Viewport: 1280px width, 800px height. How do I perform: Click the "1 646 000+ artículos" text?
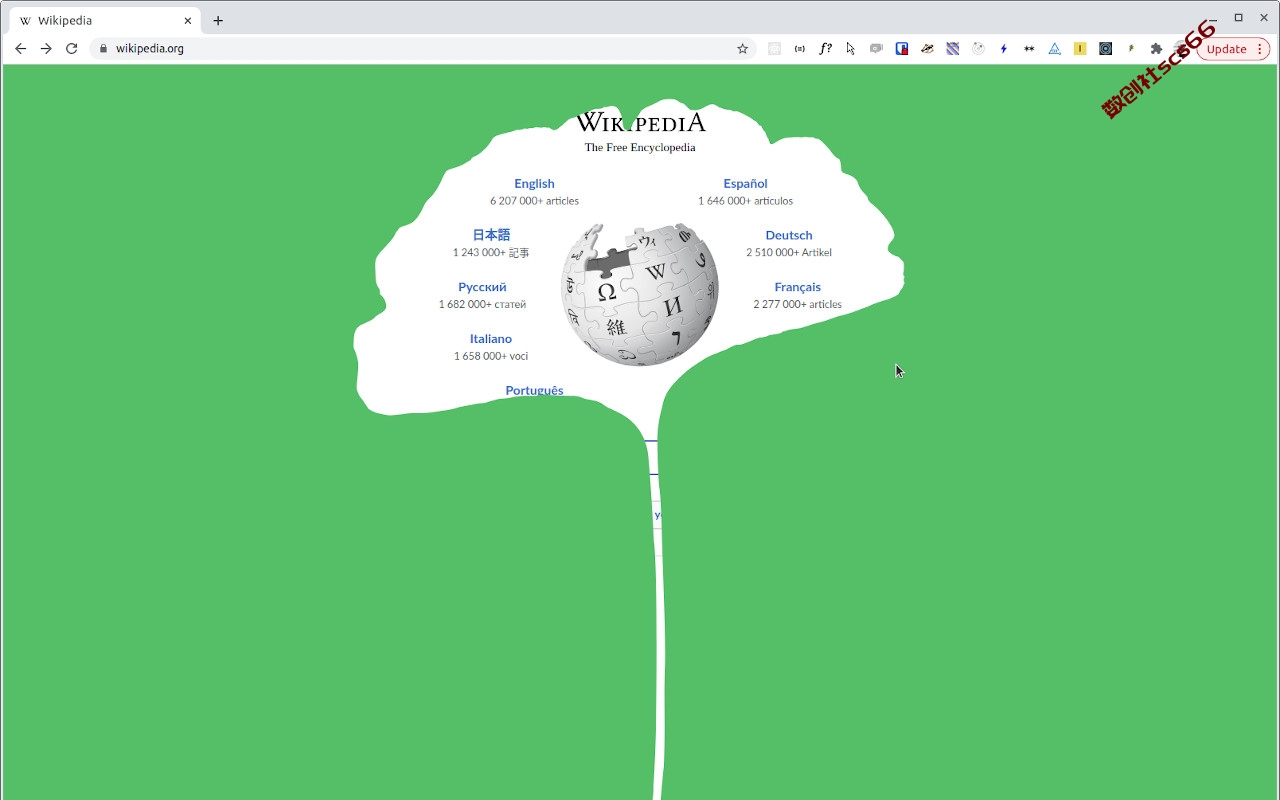[x=745, y=201]
